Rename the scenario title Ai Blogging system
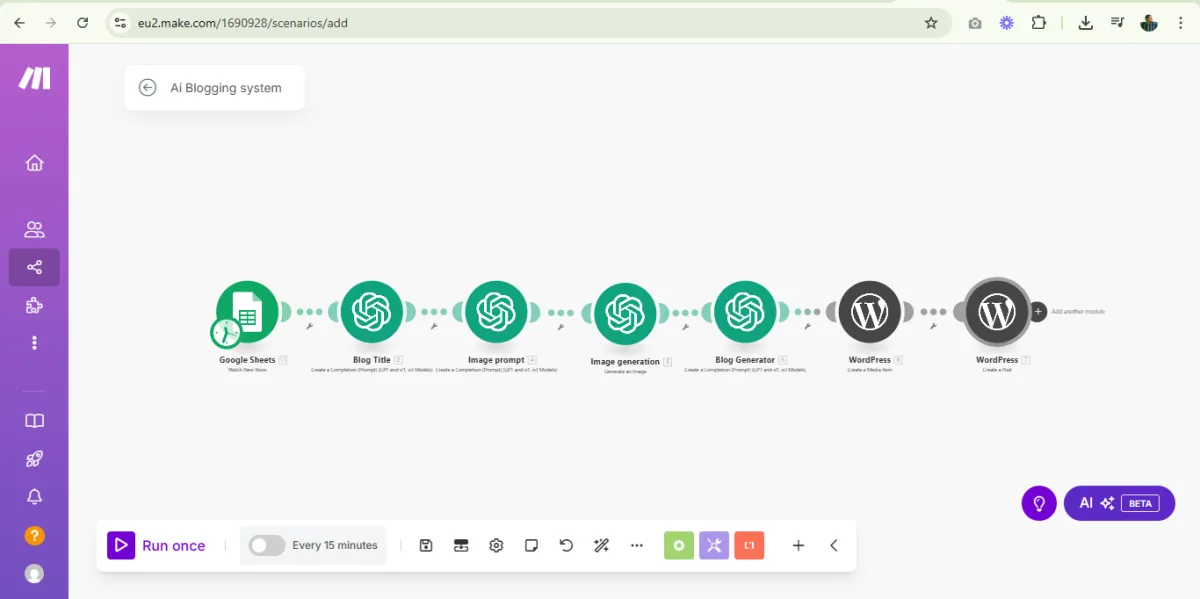The width and height of the screenshot is (1200, 599). pos(226,88)
